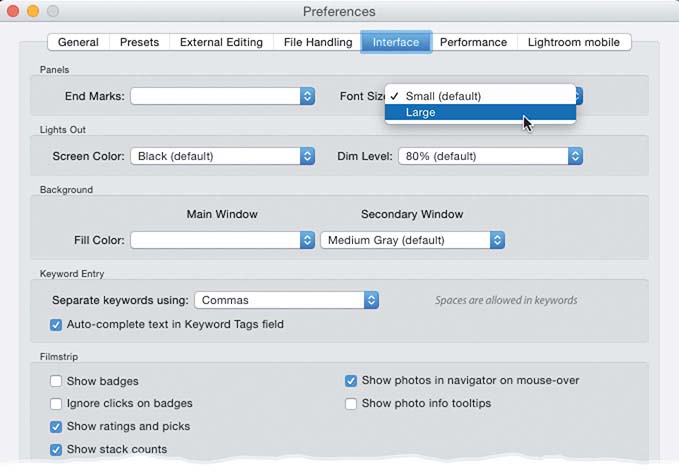Go to External Editing tab
679x474 pixels.
pyautogui.click(x=221, y=42)
